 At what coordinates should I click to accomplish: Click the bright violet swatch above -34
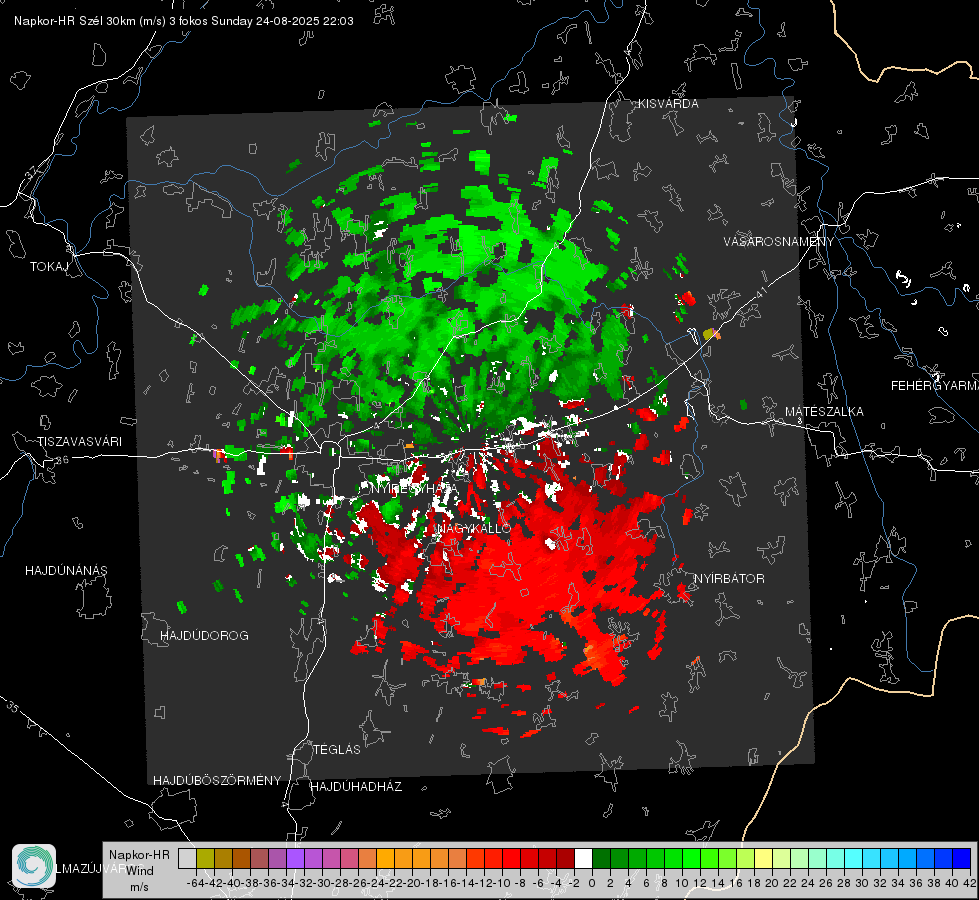click(x=295, y=858)
